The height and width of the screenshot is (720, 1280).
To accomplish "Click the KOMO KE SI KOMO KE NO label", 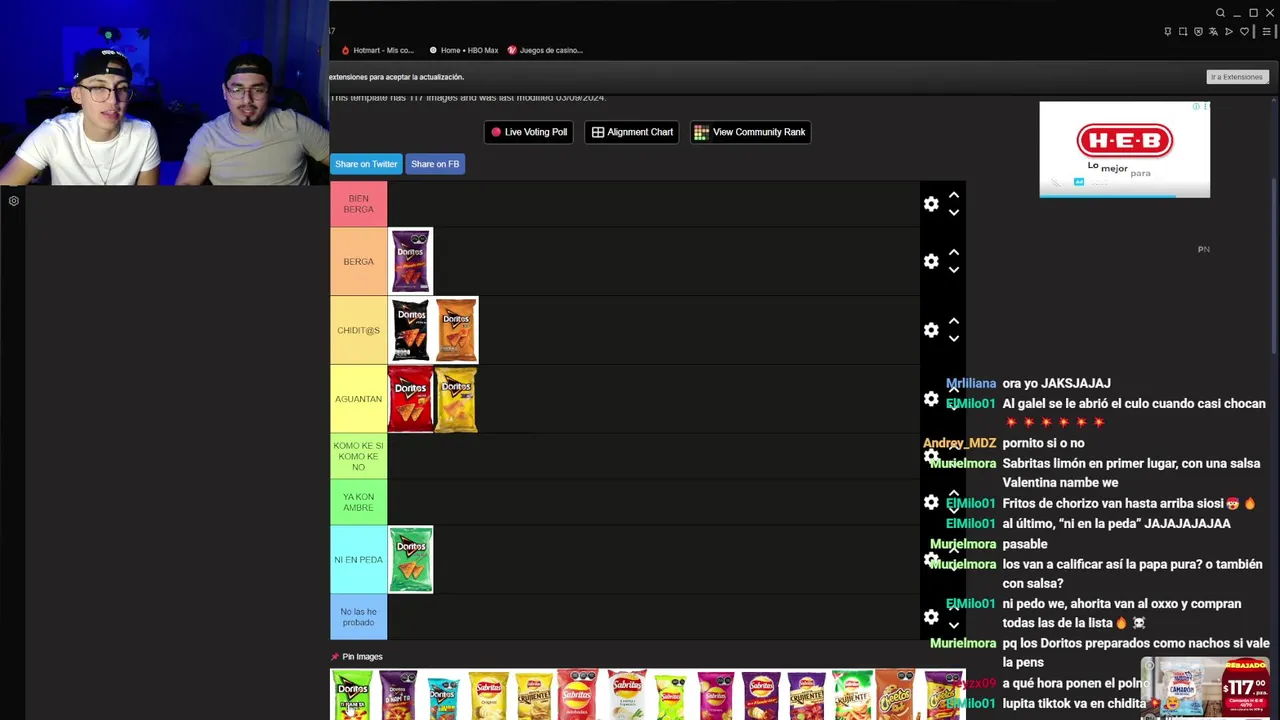I will (x=358, y=456).
